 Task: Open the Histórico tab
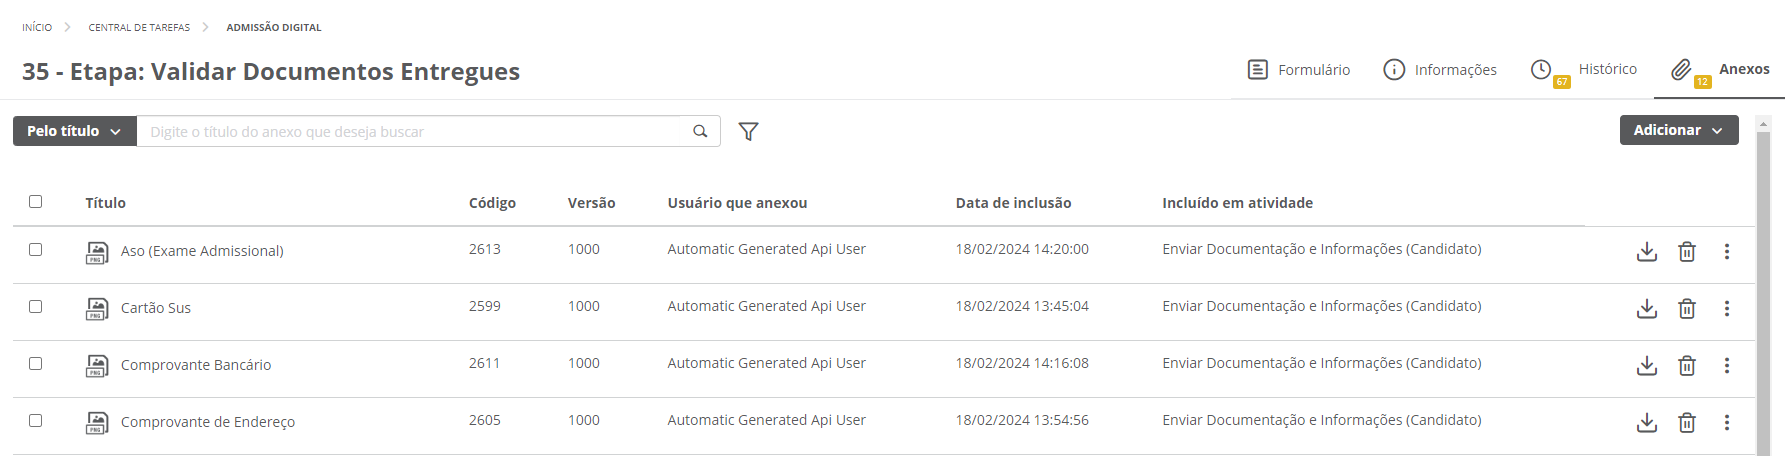[1584, 70]
